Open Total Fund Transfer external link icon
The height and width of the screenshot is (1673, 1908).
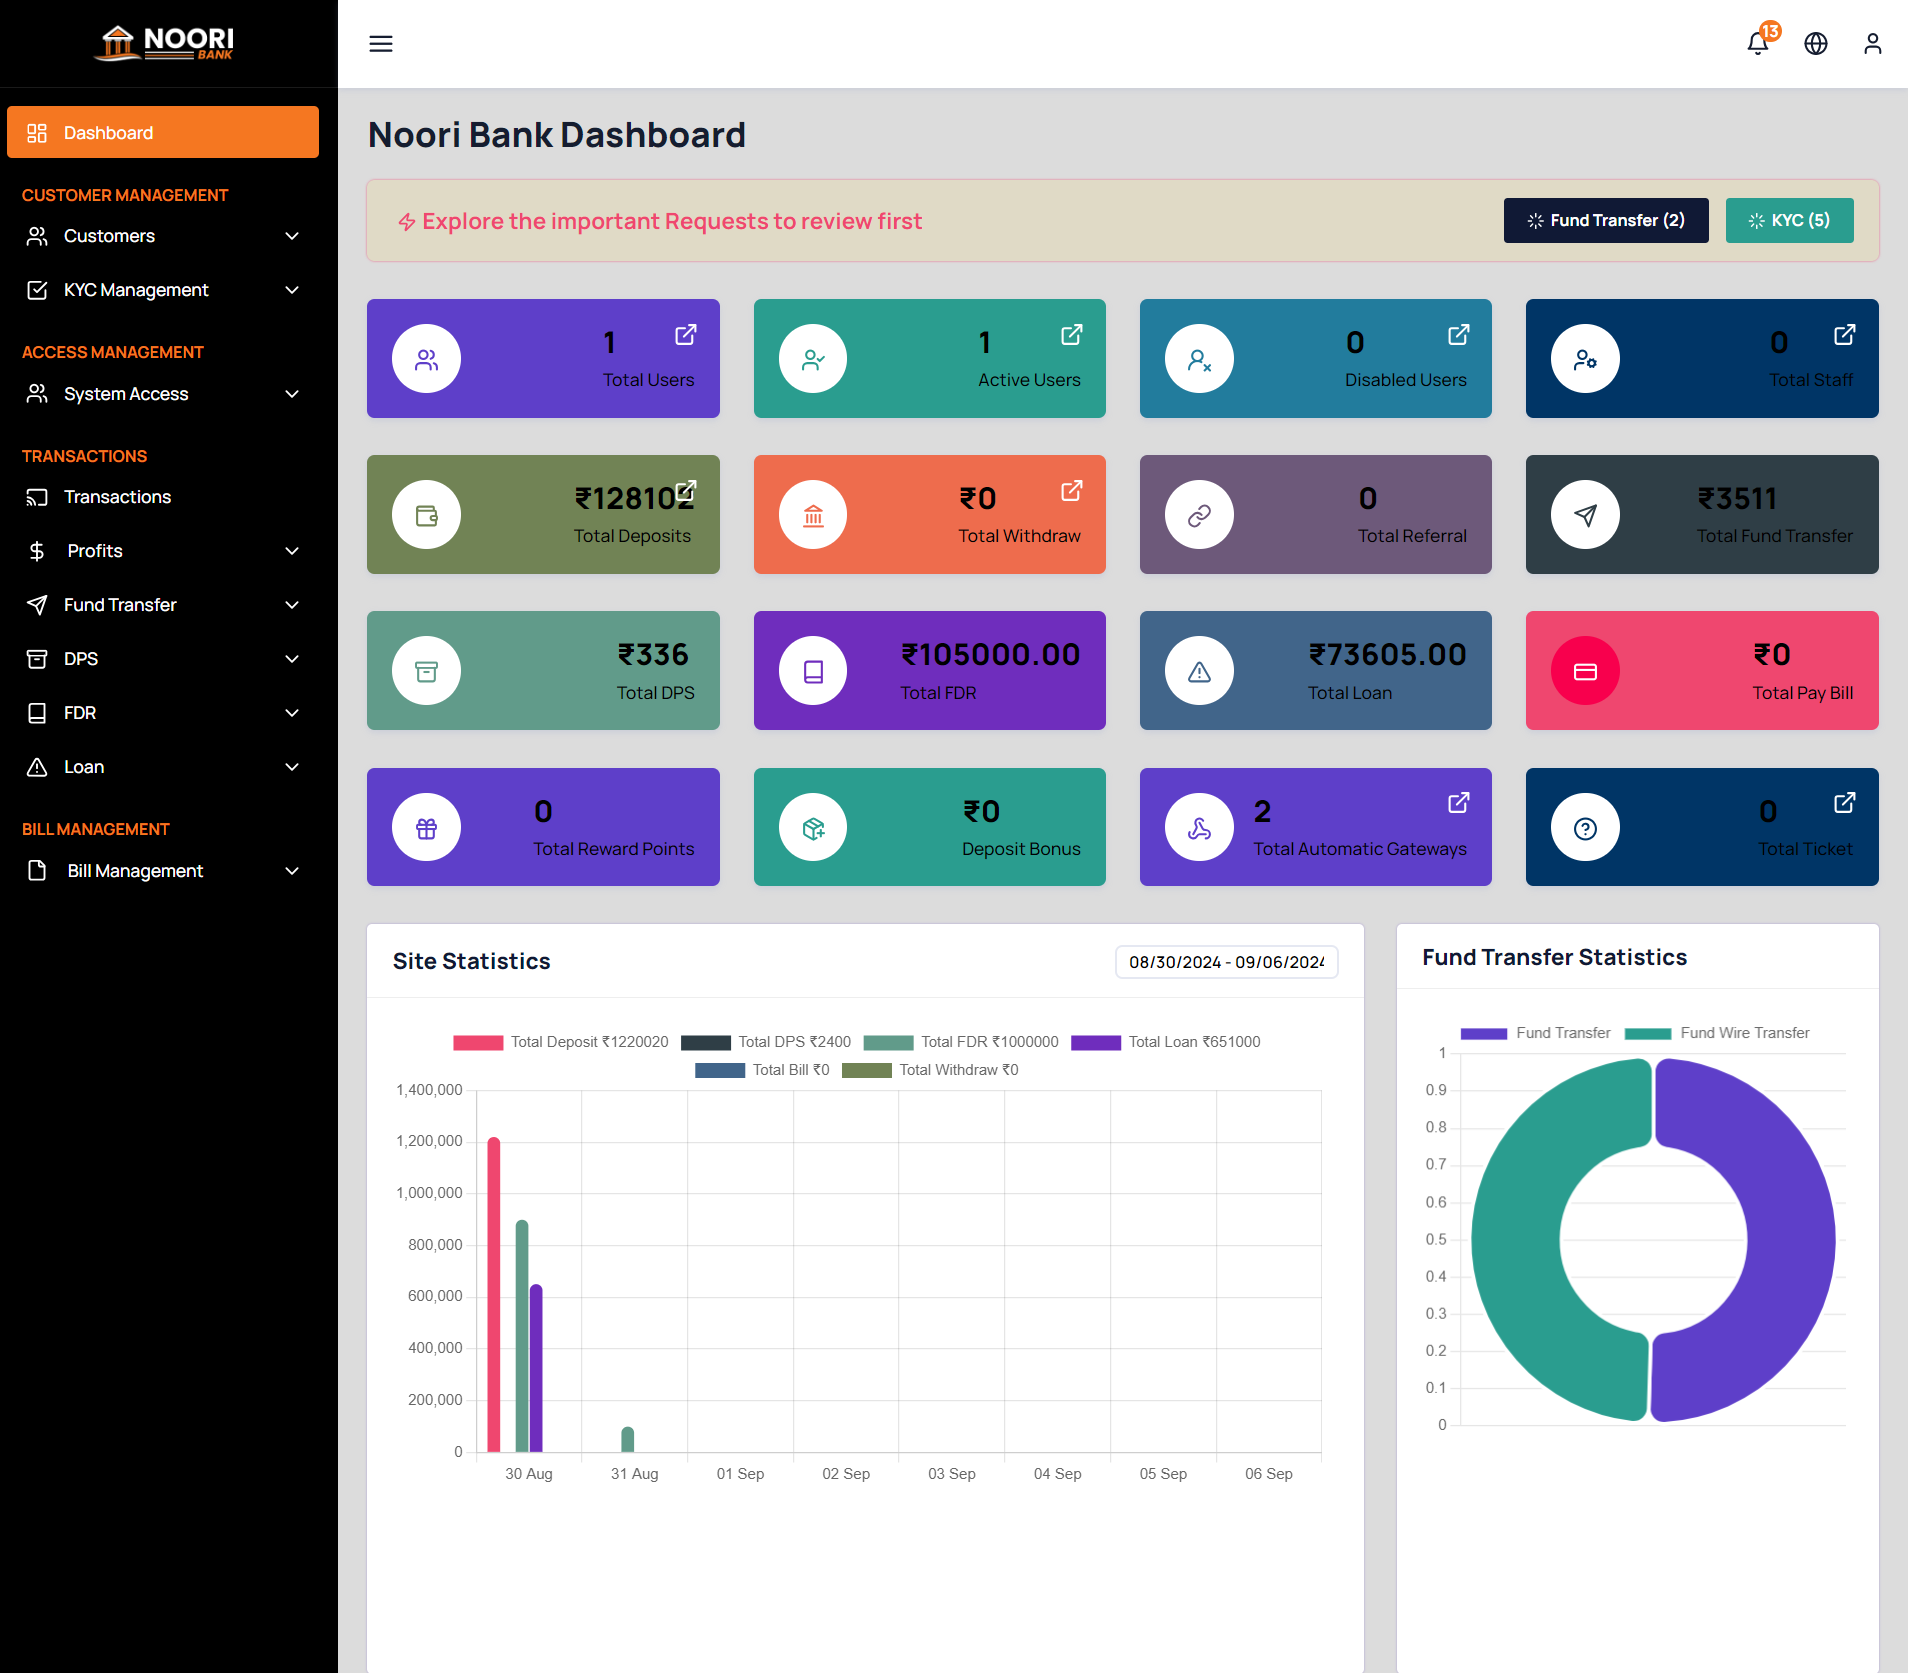pos(1845,492)
